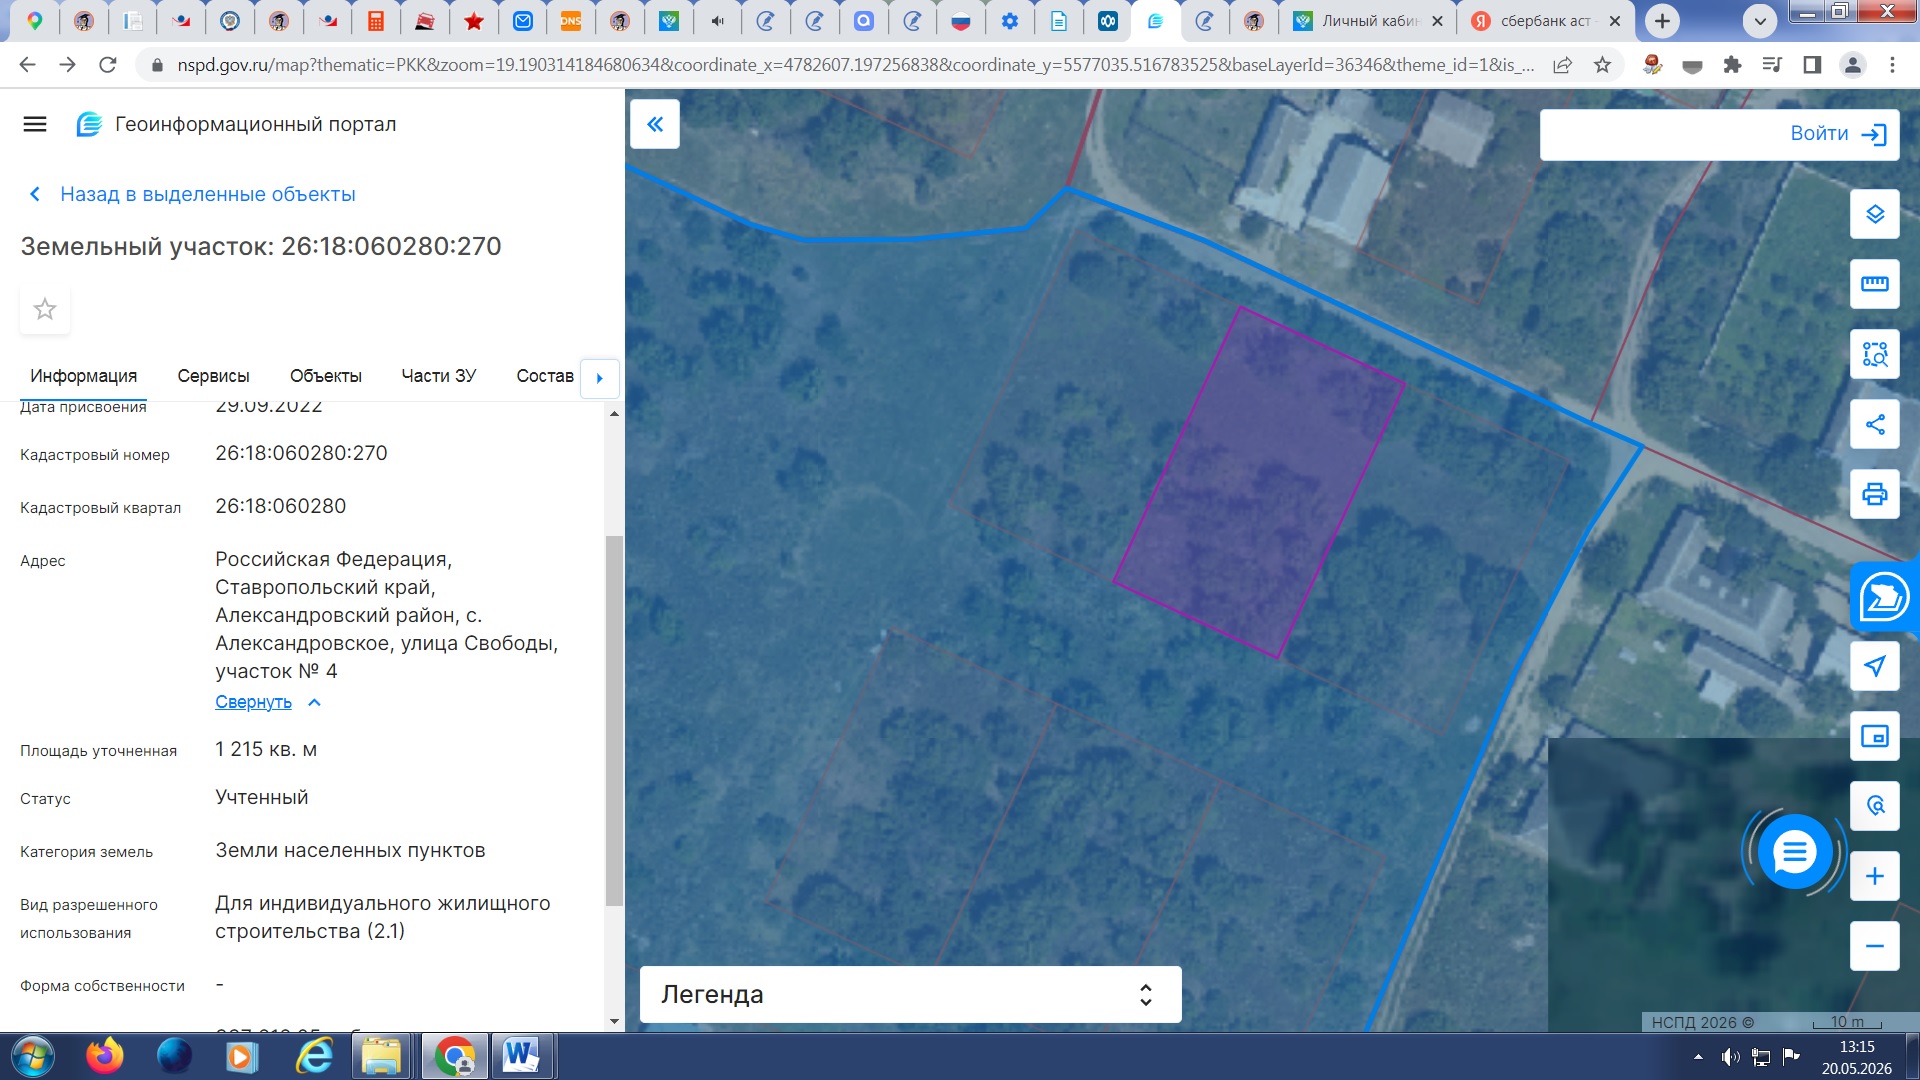Go back to selected objects list
The height and width of the screenshot is (1080, 1920).
coord(192,194)
